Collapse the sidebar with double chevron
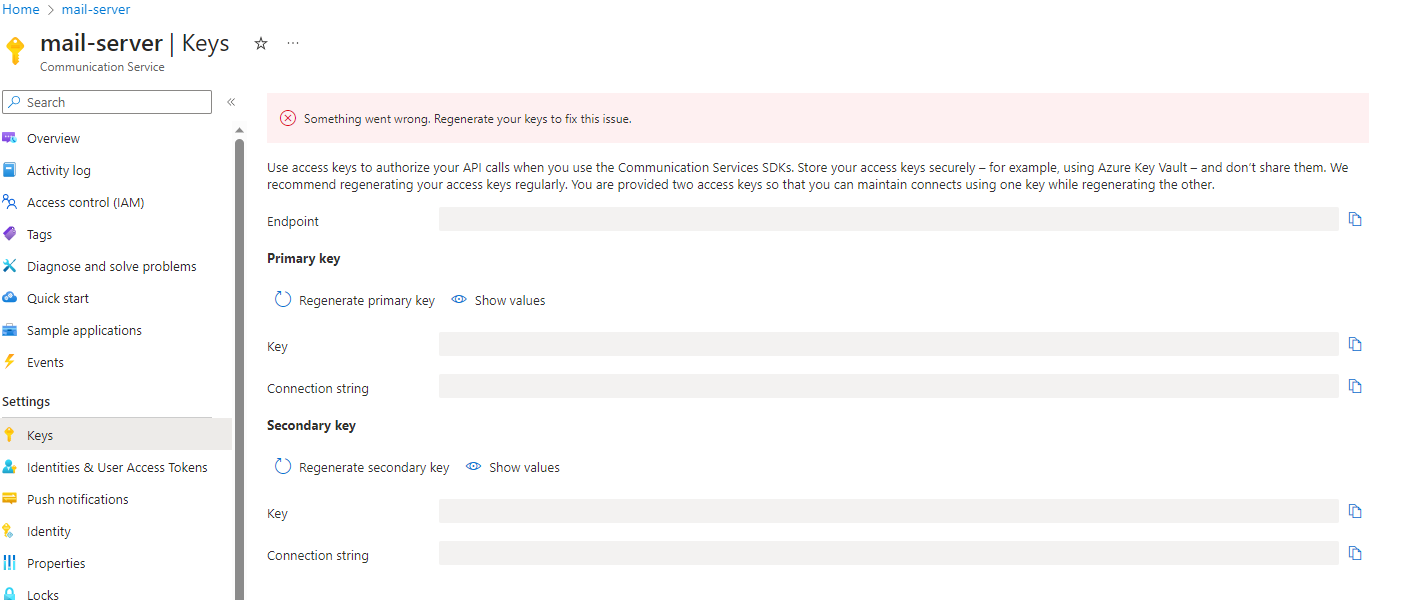The width and height of the screenshot is (1401, 600). coord(231,102)
